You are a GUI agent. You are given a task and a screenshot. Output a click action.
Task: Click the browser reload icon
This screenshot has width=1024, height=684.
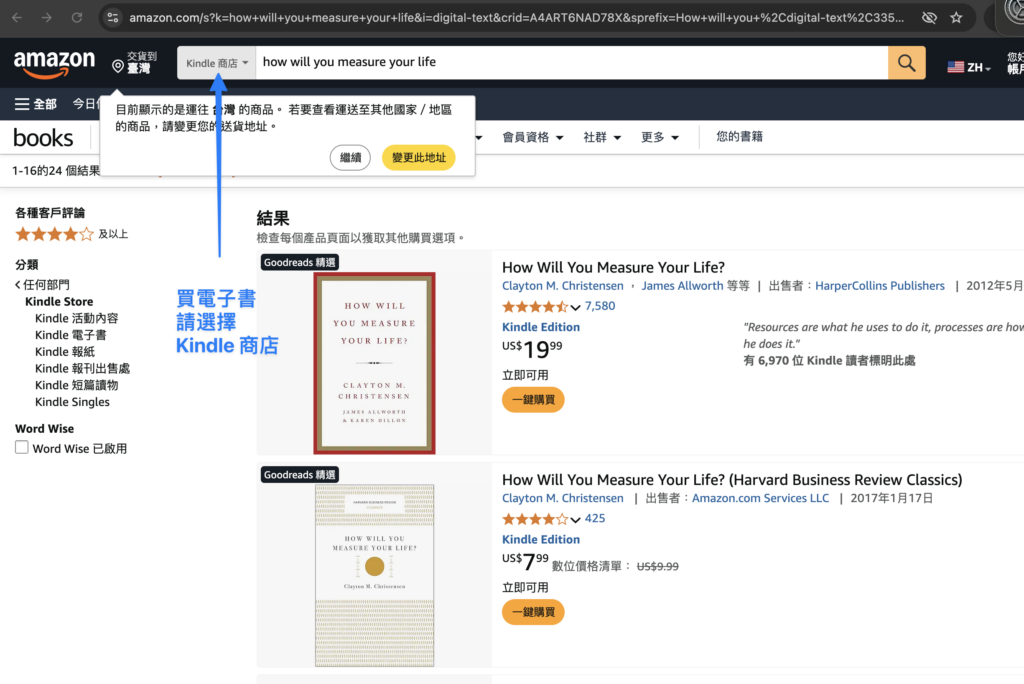click(77, 17)
